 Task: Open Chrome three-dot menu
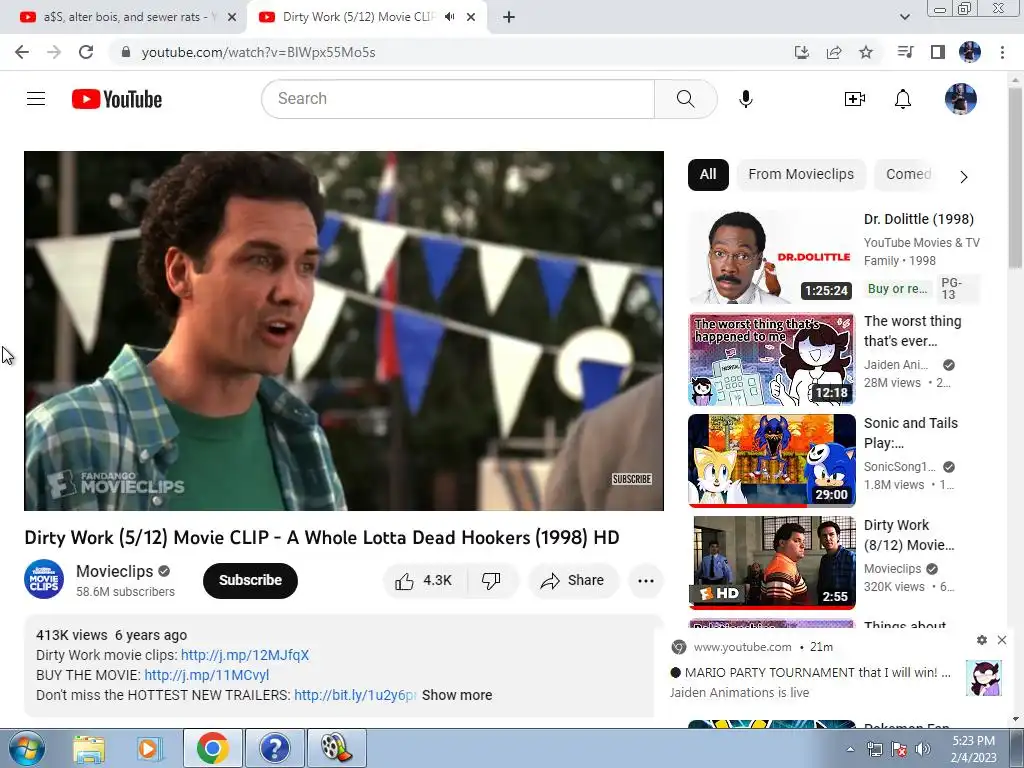tap(1002, 52)
